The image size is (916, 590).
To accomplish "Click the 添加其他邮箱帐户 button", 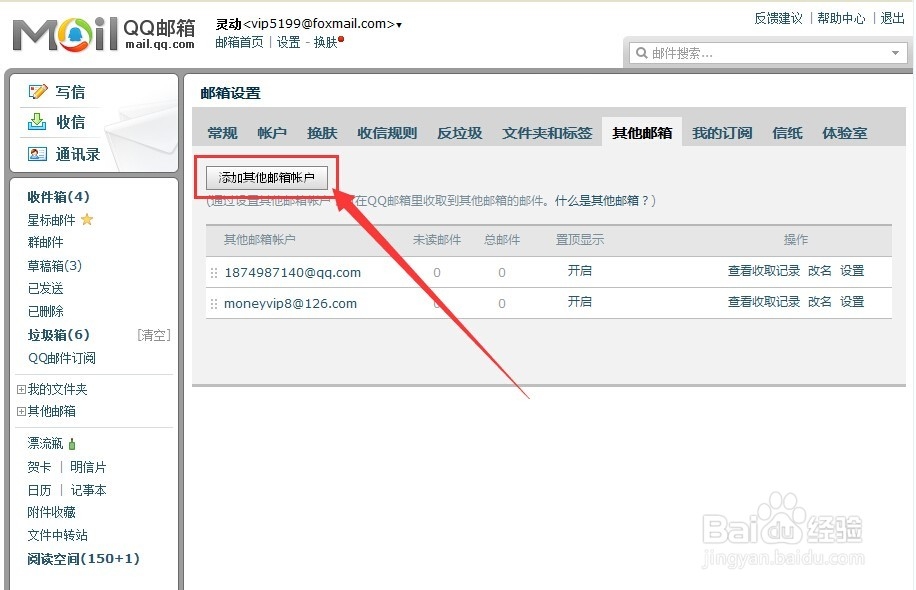I will click(x=266, y=176).
